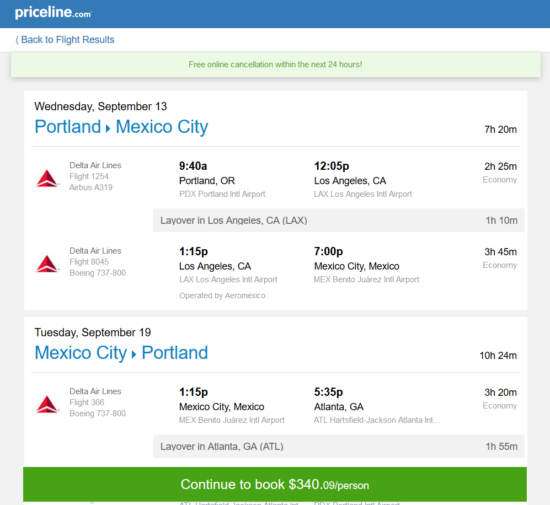
Task: Click the priceline.com logo
Action: [x=53, y=13]
